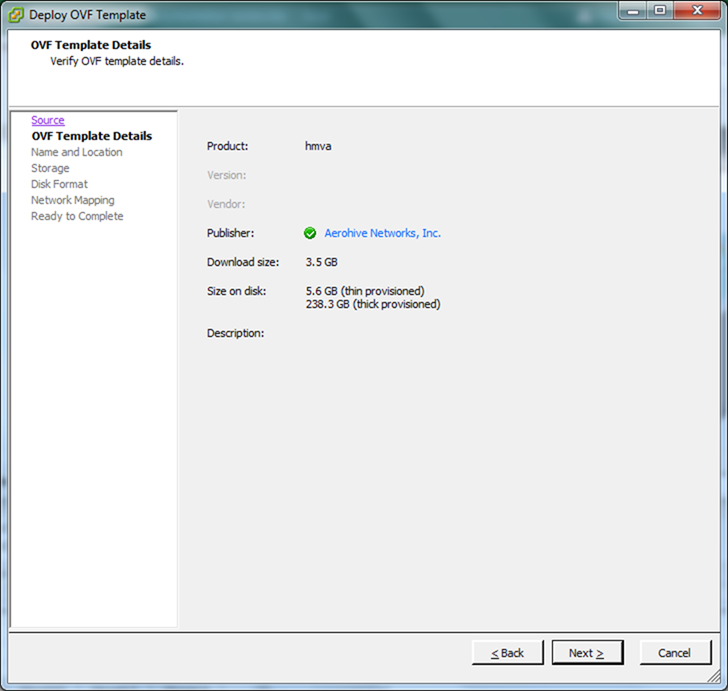Select the Network Mapping wizard step
This screenshot has height=691, width=728.
coord(72,200)
